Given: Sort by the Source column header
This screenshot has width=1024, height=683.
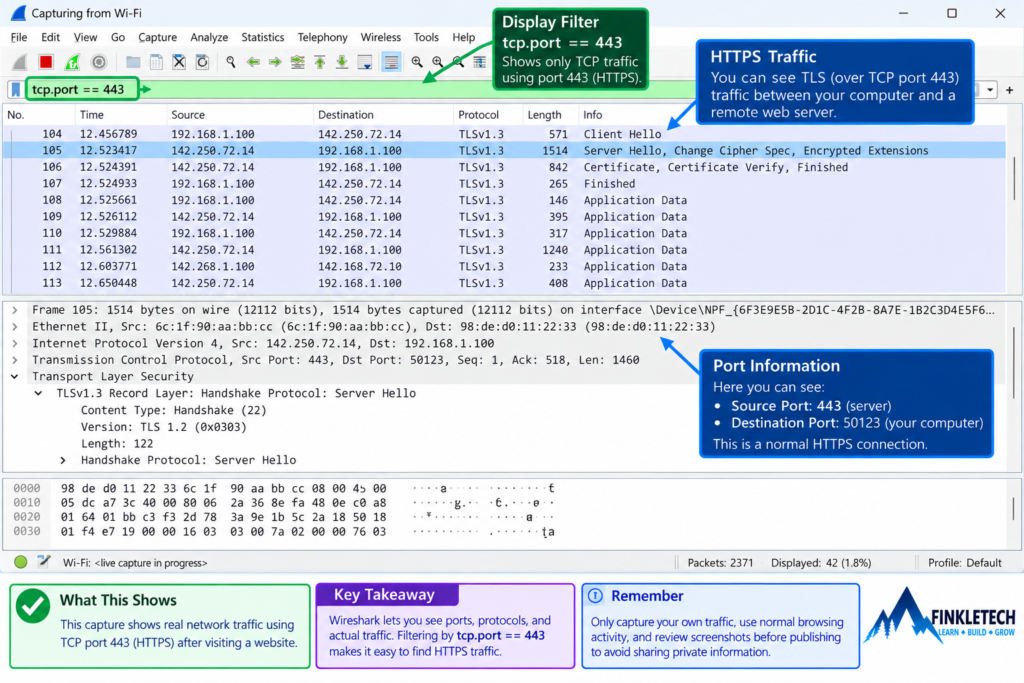Looking at the screenshot, I should click(240, 115).
